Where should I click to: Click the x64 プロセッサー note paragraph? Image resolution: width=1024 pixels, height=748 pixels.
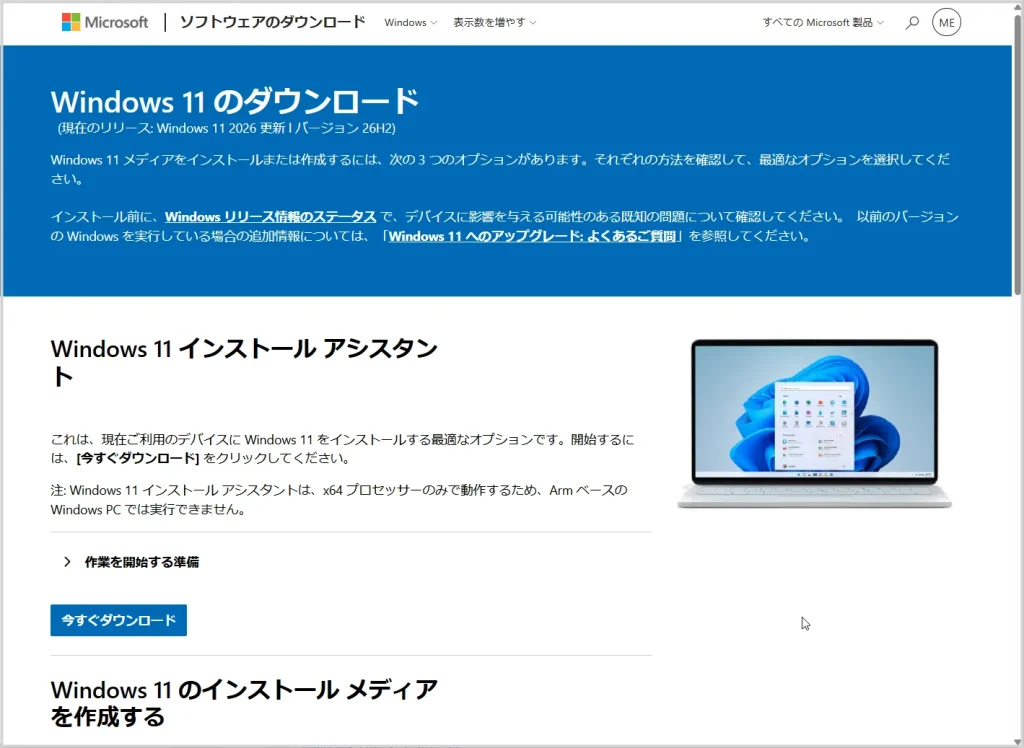point(339,500)
